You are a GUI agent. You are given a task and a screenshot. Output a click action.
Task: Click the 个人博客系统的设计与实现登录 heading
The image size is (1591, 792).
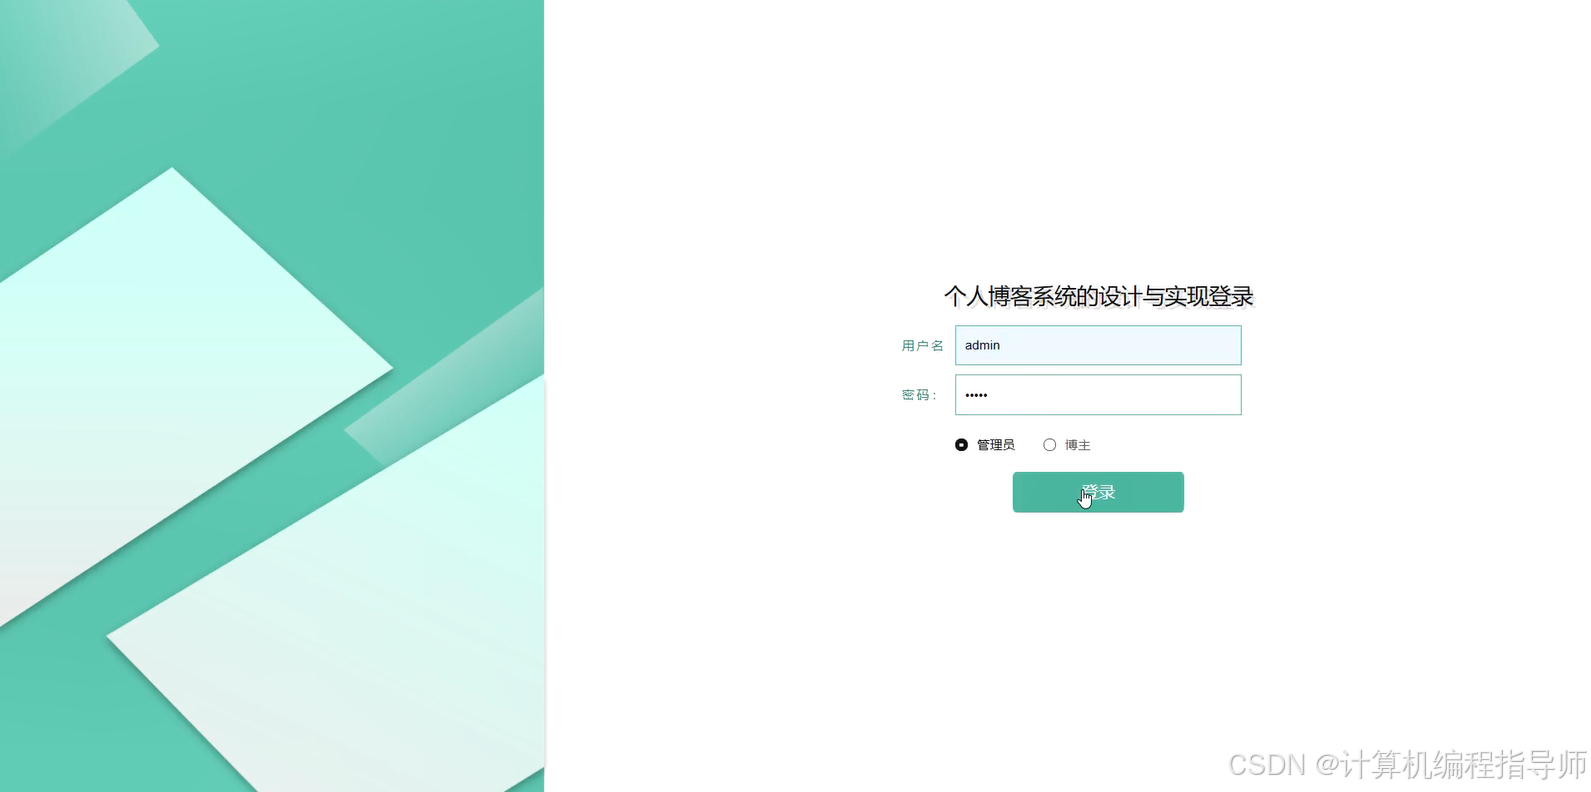tap(1098, 296)
